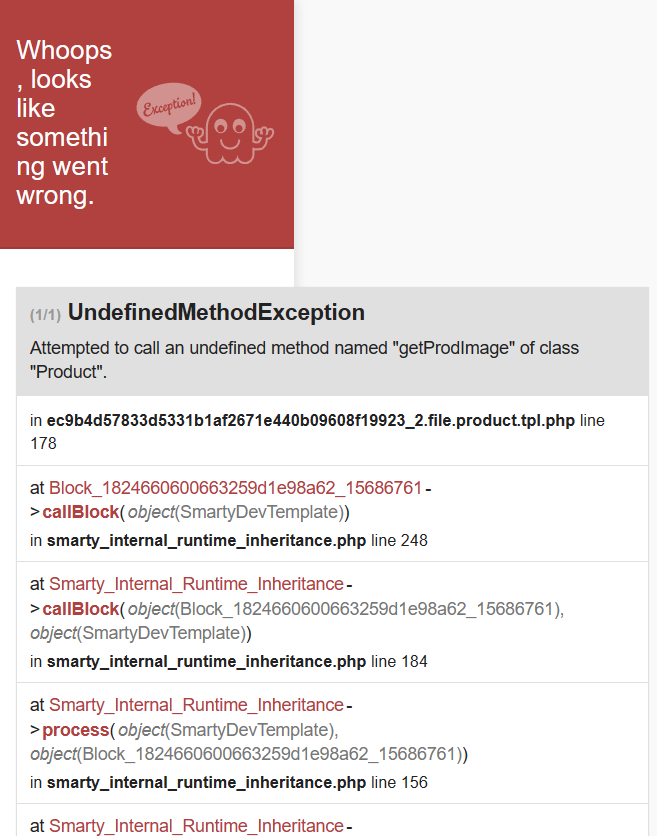Click the Whoops something went wrong heading
Viewport: 657px width, 836px height.
point(64,122)
